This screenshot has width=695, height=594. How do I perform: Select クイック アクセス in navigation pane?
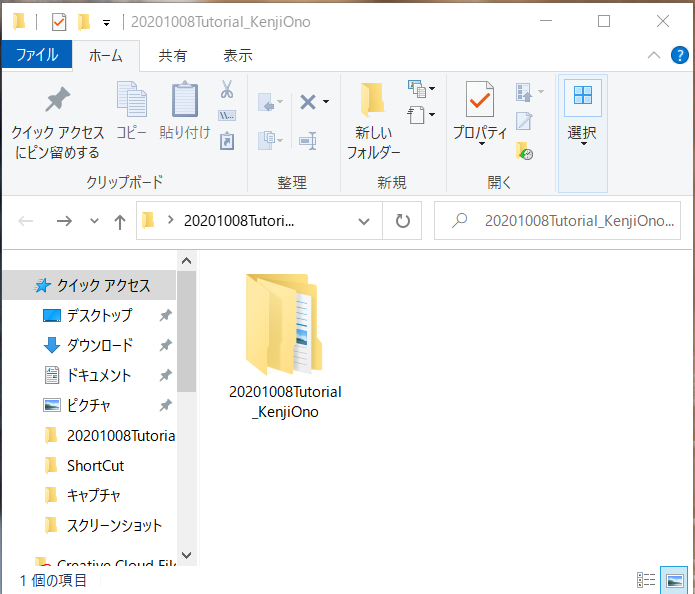(x=90, y=285)
